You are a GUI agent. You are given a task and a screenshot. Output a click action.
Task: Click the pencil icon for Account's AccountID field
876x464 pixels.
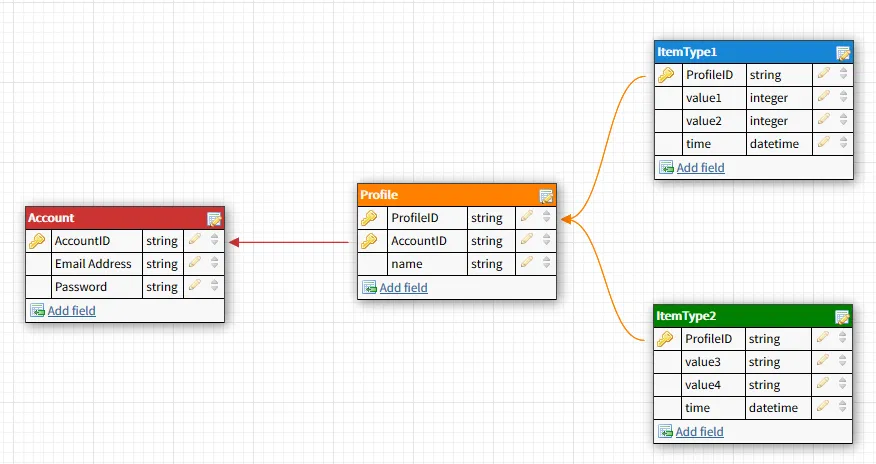coord(194,240)
